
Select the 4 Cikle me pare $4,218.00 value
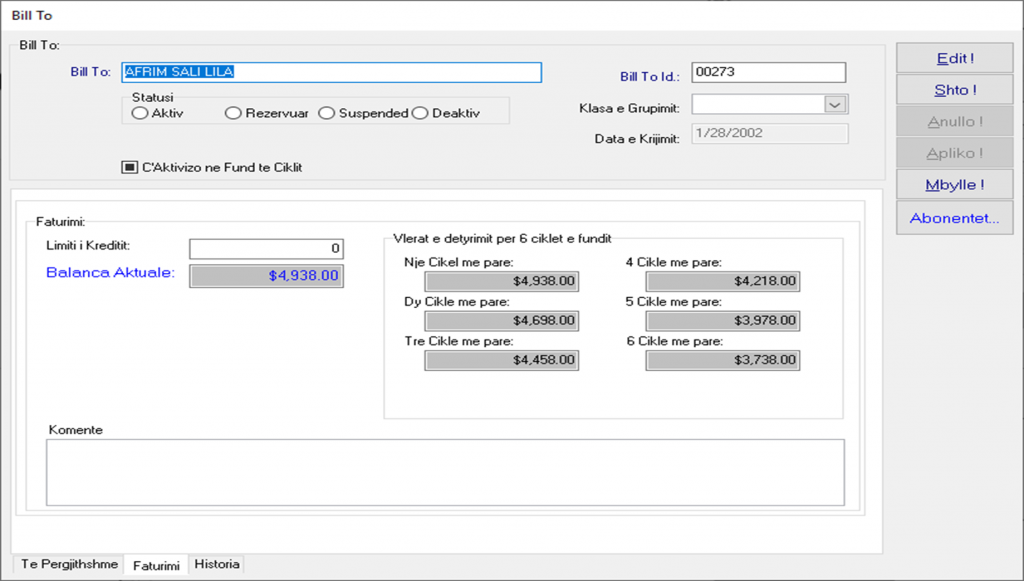pyautogui.click(x=723, y=281)
